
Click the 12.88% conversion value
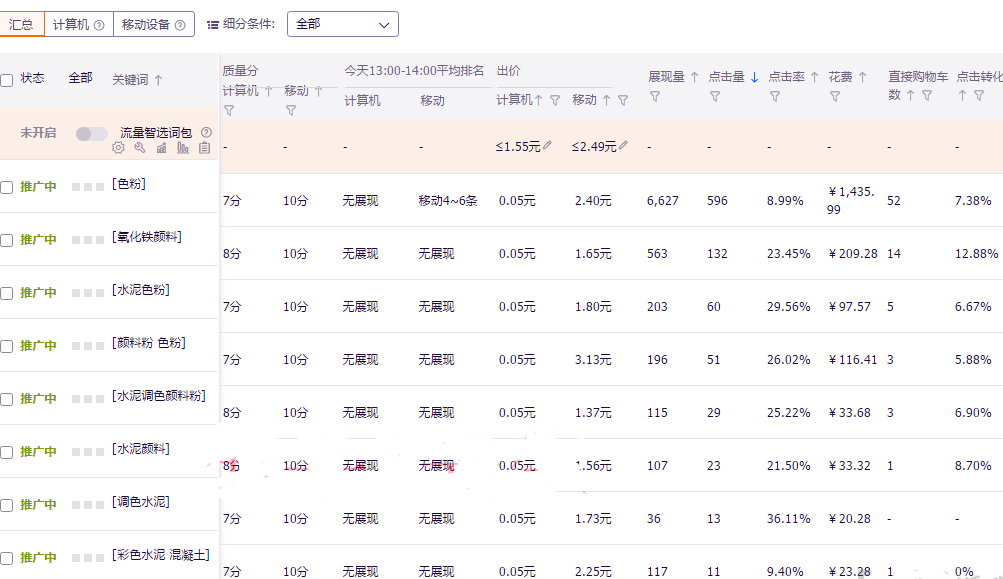(976, 254)
